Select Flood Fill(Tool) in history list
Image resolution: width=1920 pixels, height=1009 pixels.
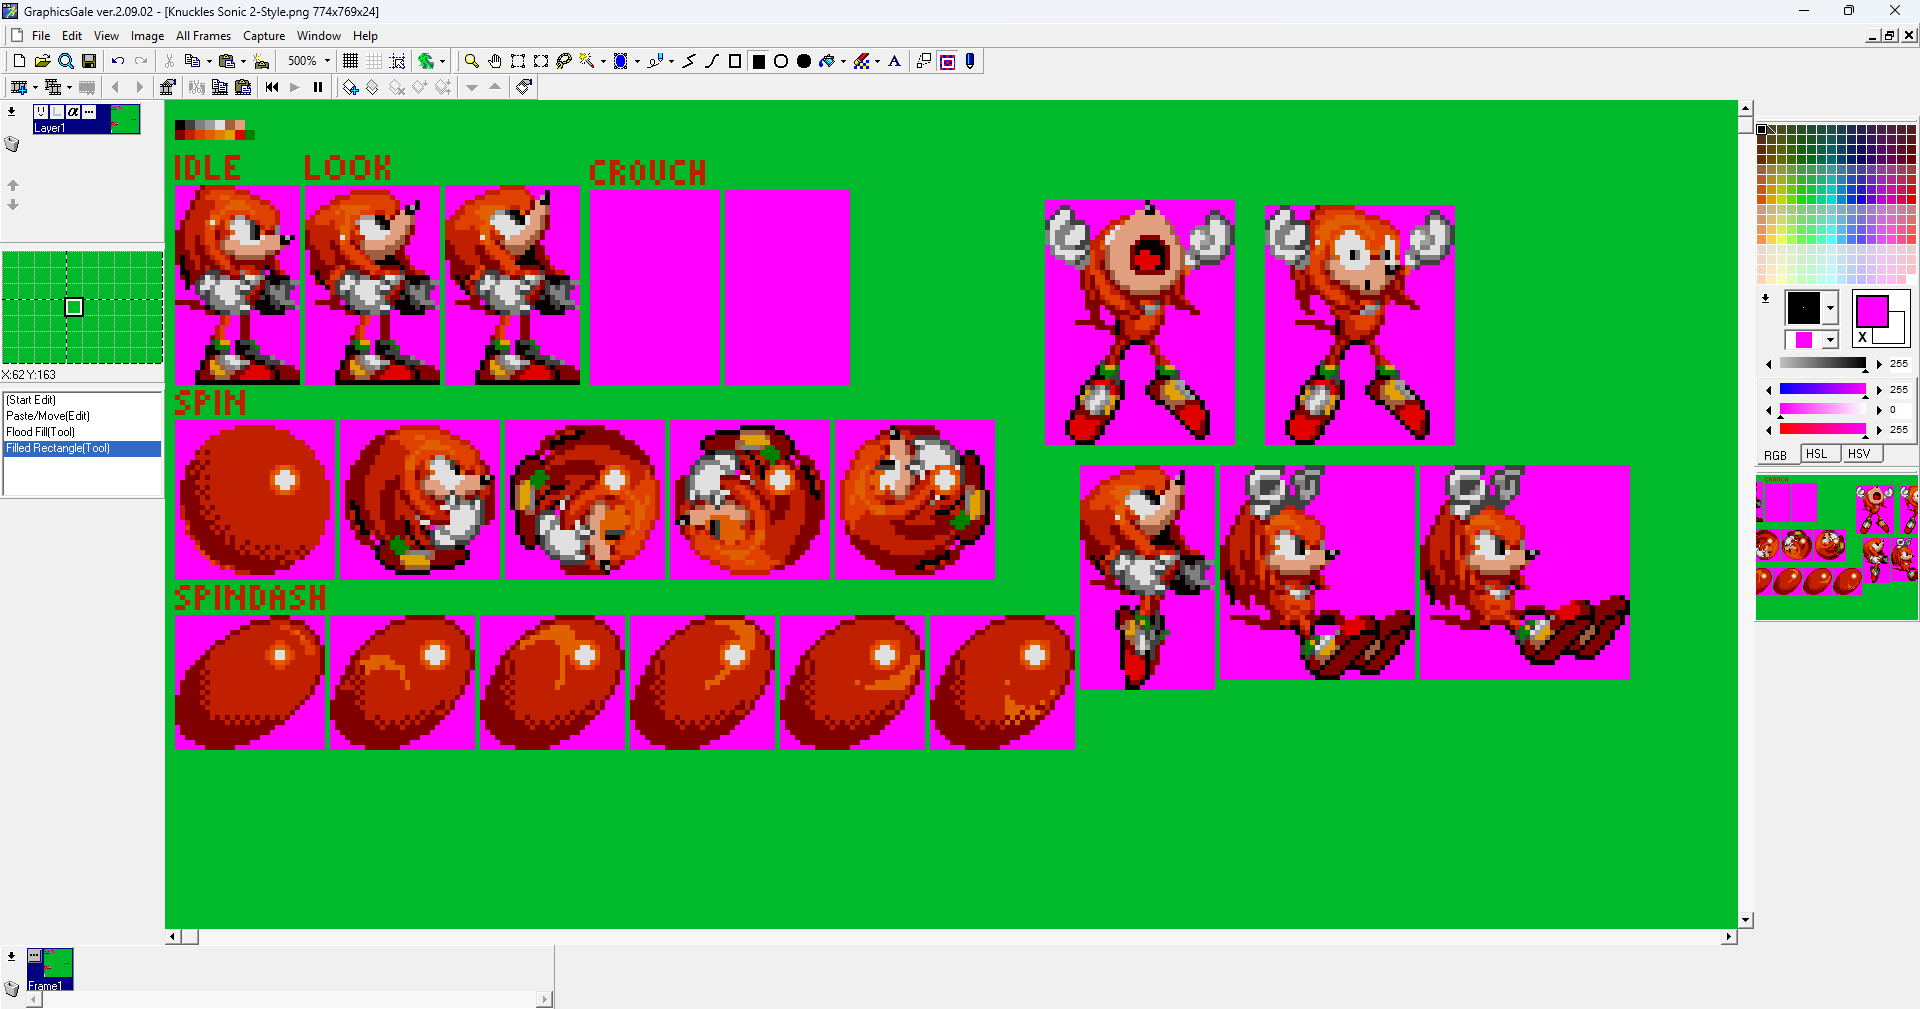click(82, 432)
